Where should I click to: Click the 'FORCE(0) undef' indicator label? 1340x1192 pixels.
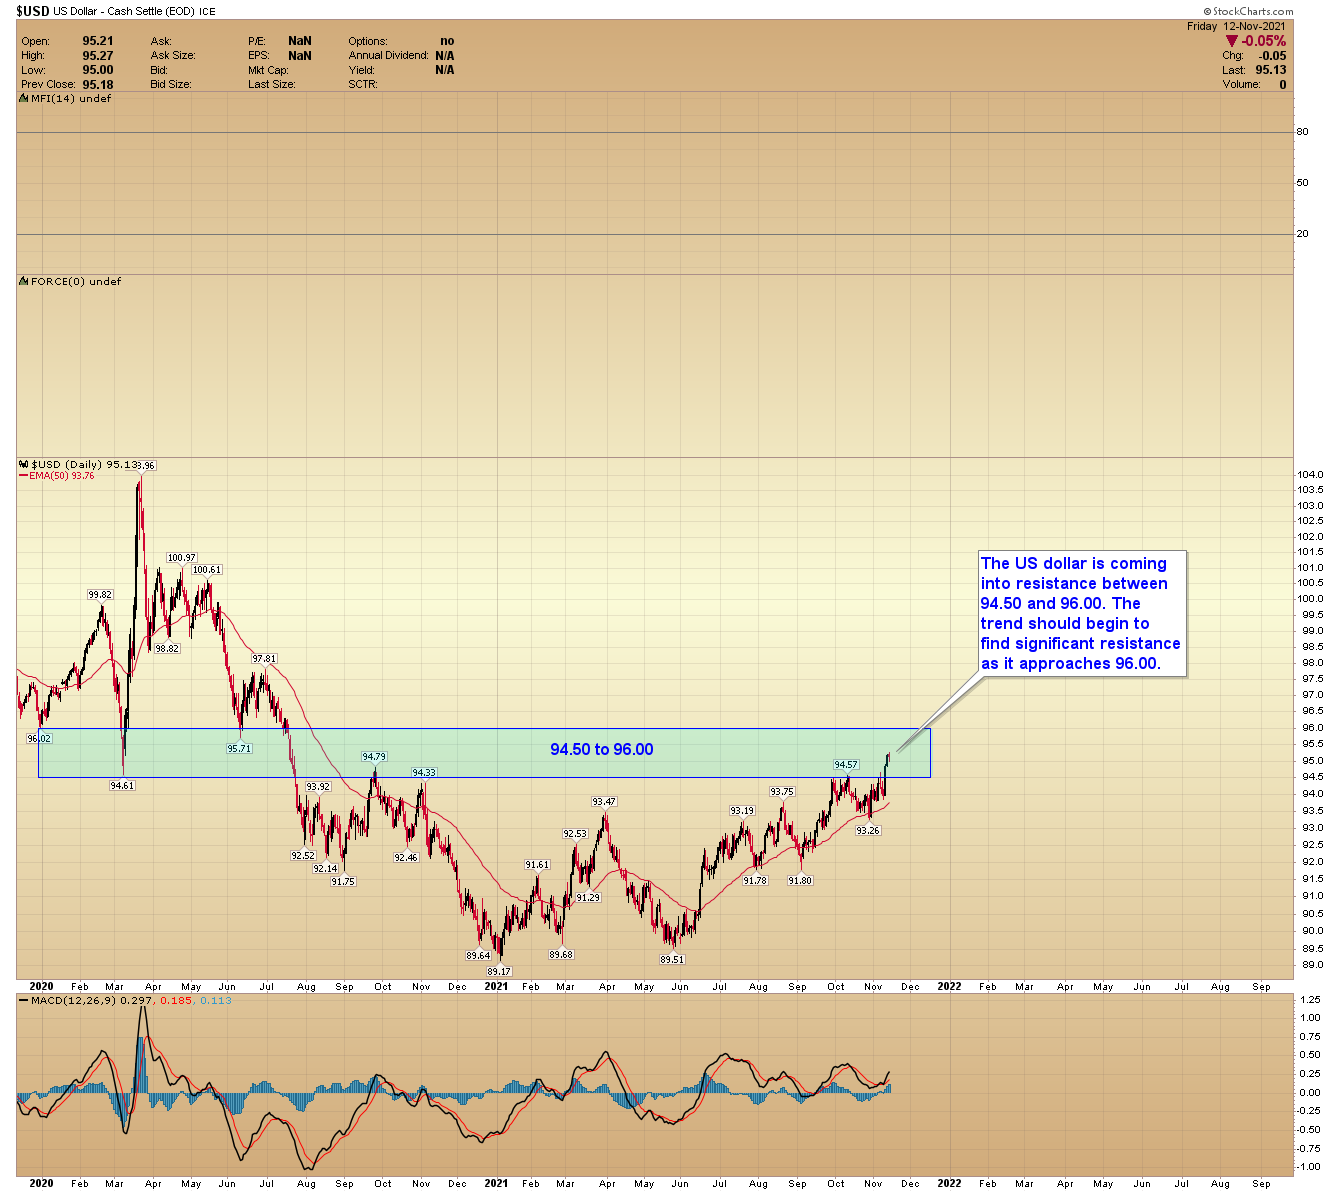(76, 282)
